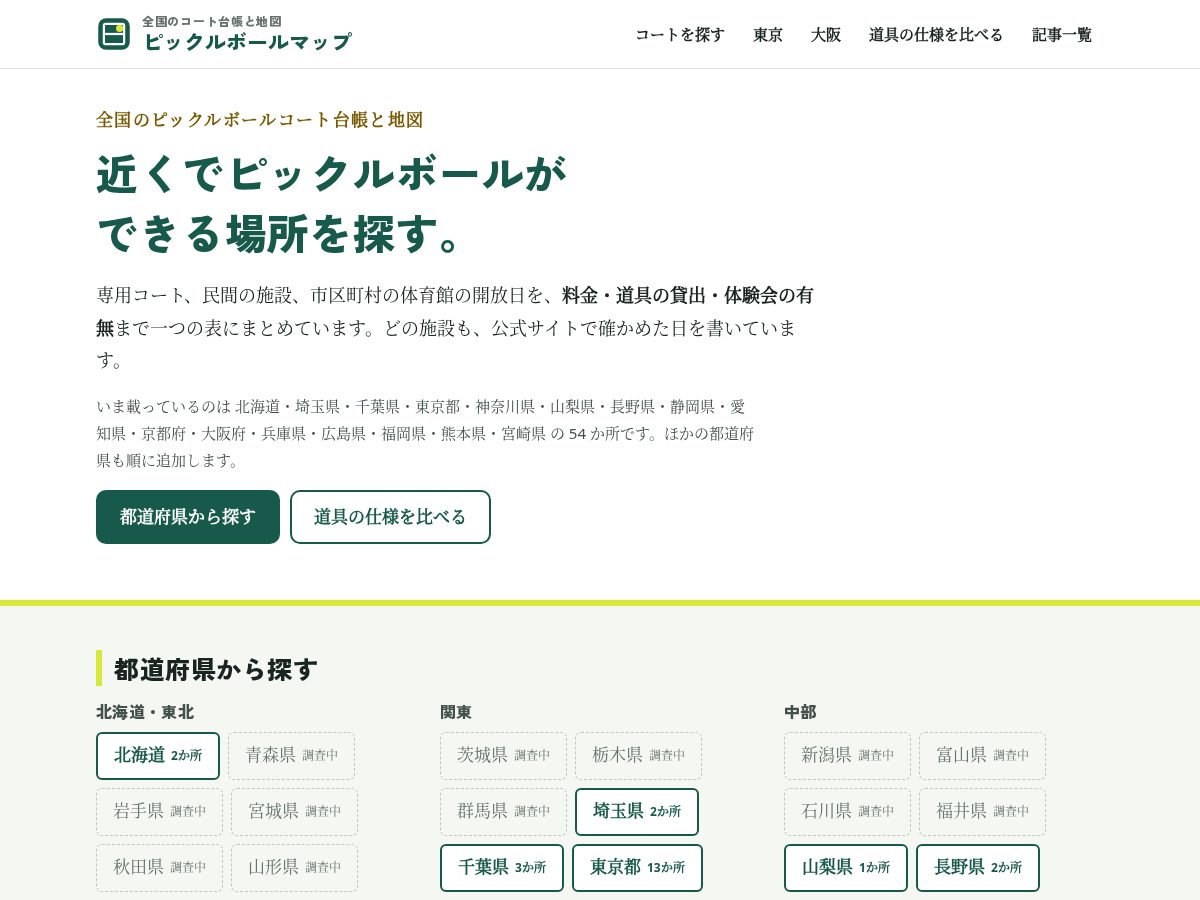Select 埼玉県 2か所 prefecture chip
1200x900 pixels.
(637, 812)
